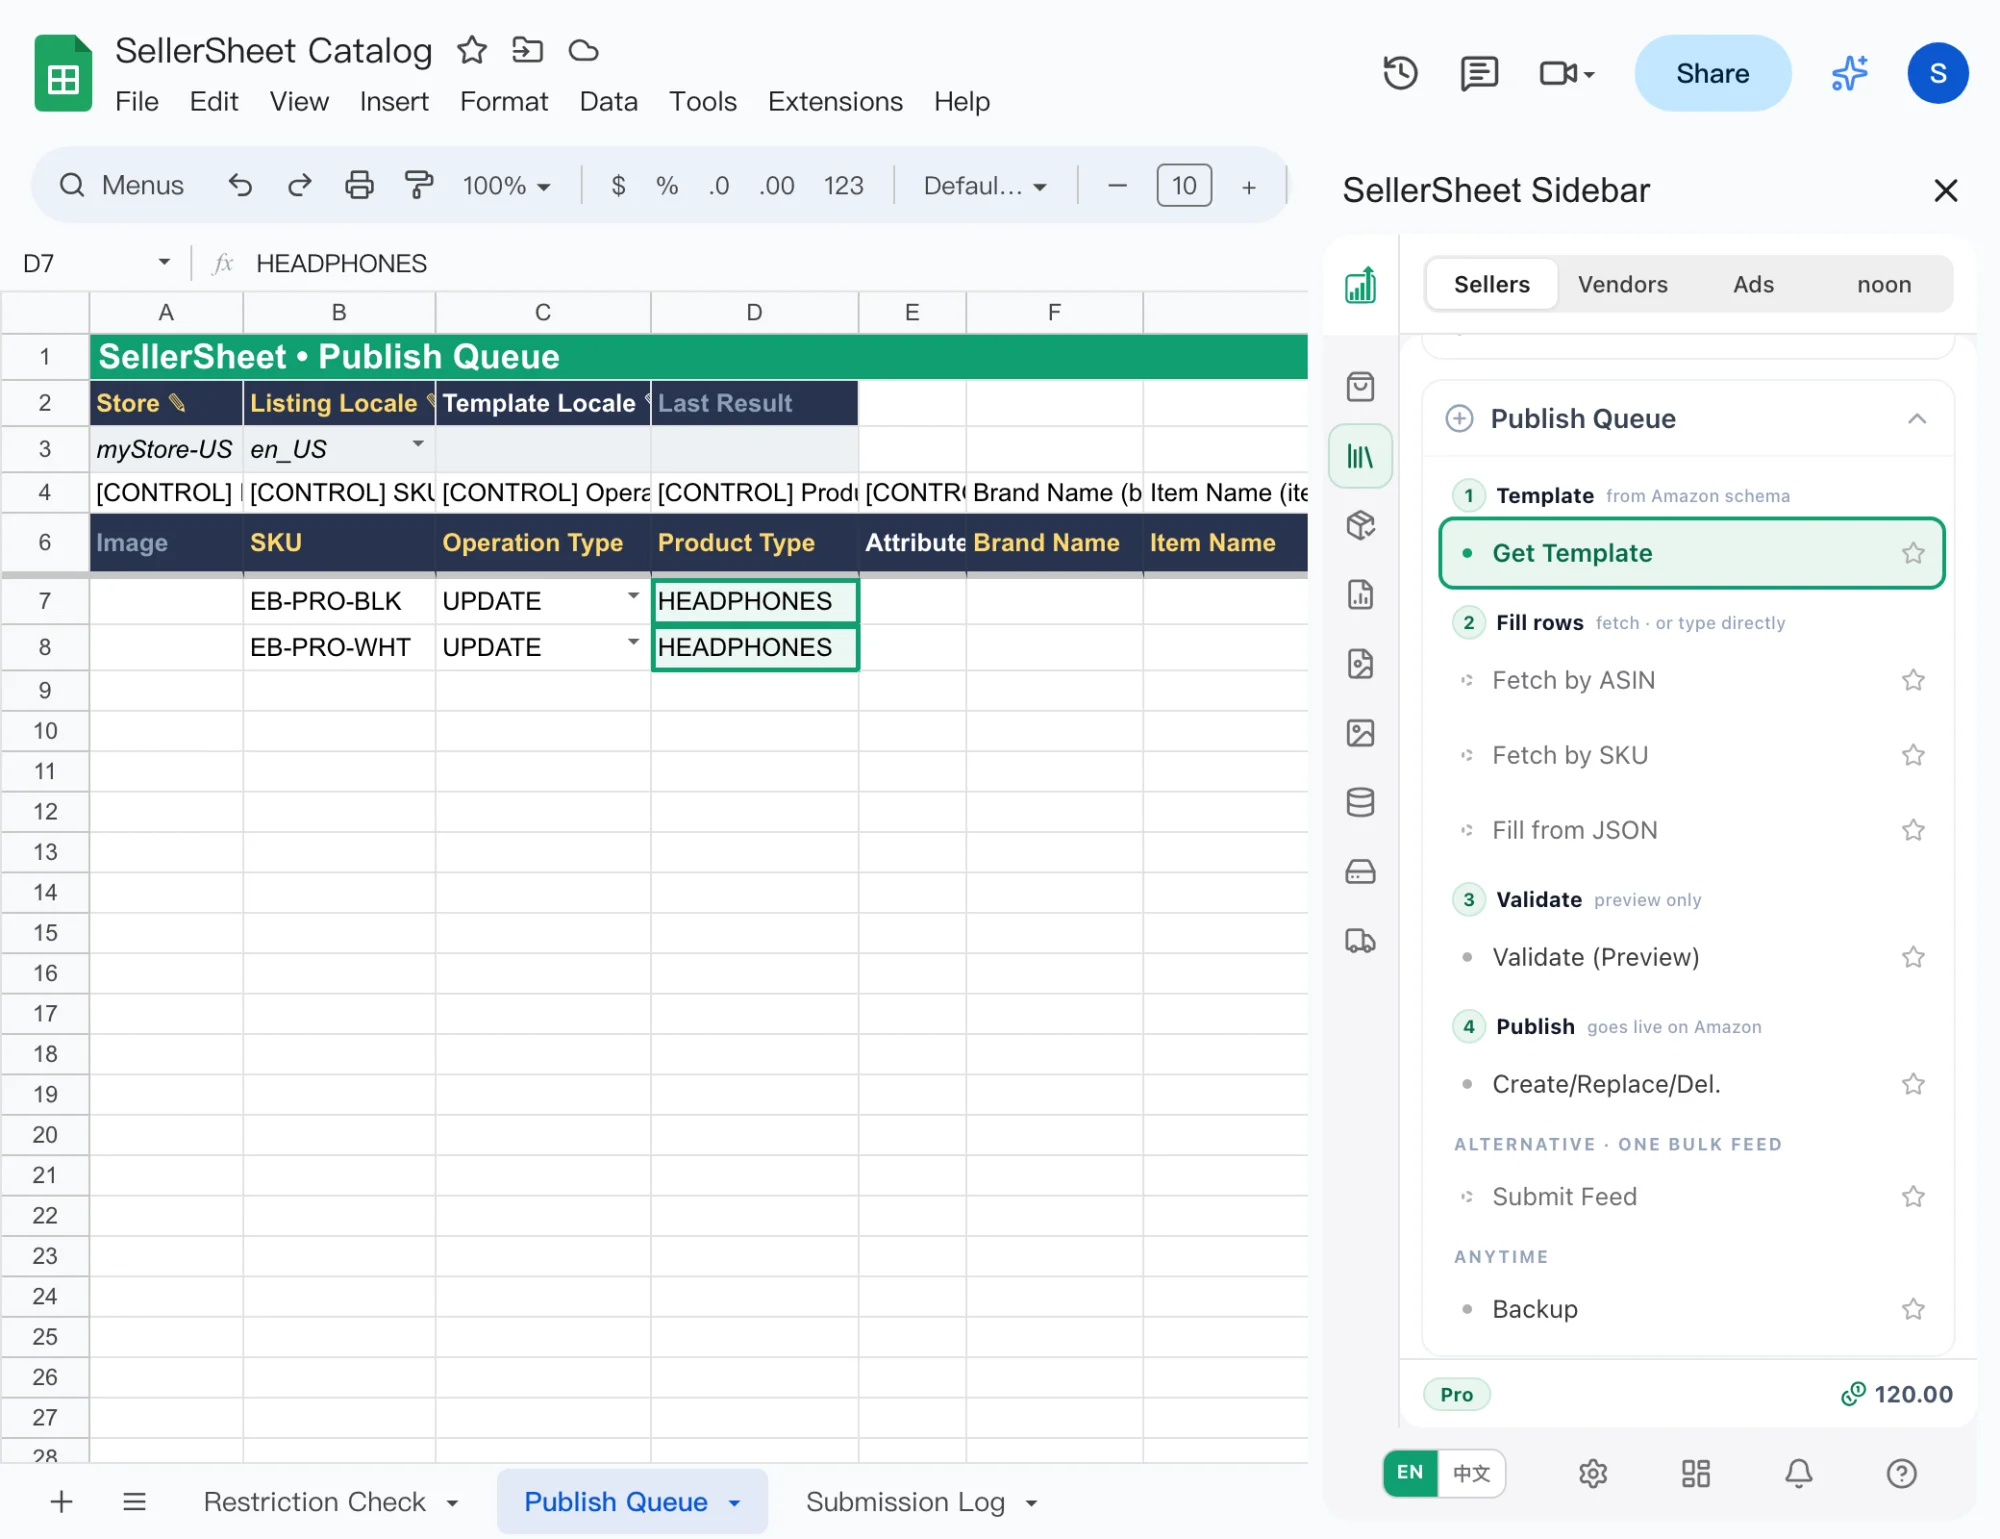
Task: Open the sidebar shopping bag icon
Action: (x=1360, y=387)
